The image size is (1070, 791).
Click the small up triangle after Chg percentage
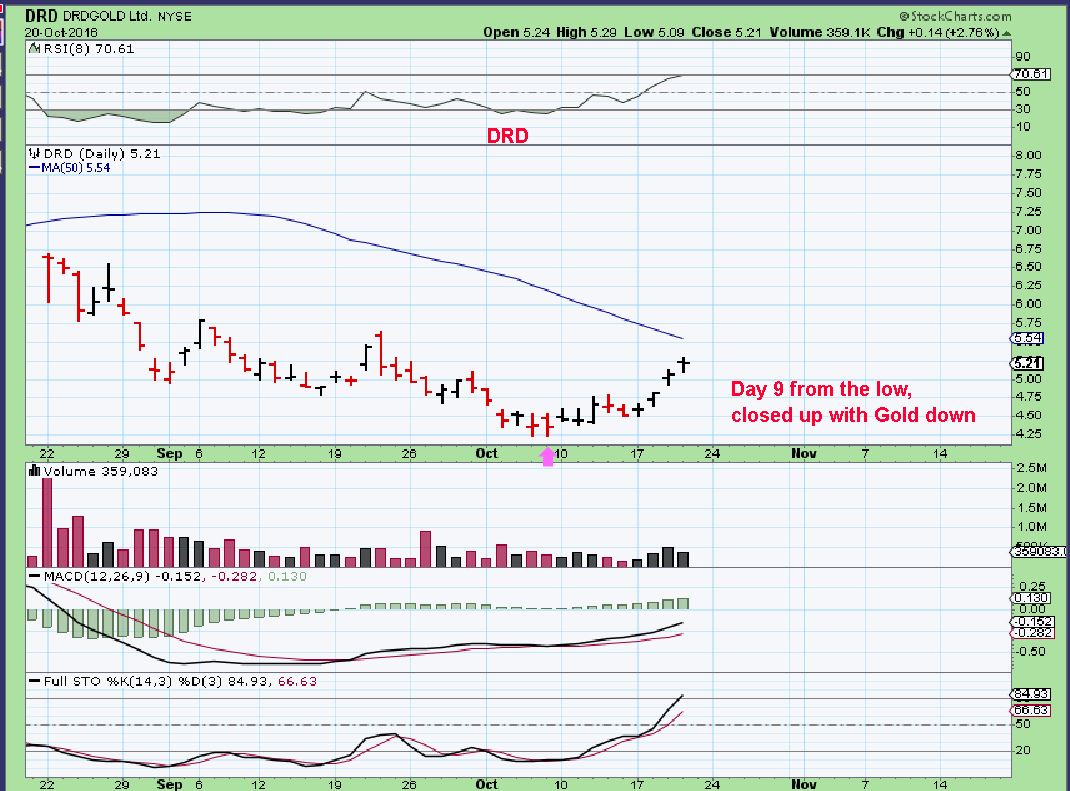(x=1007, y=33)
